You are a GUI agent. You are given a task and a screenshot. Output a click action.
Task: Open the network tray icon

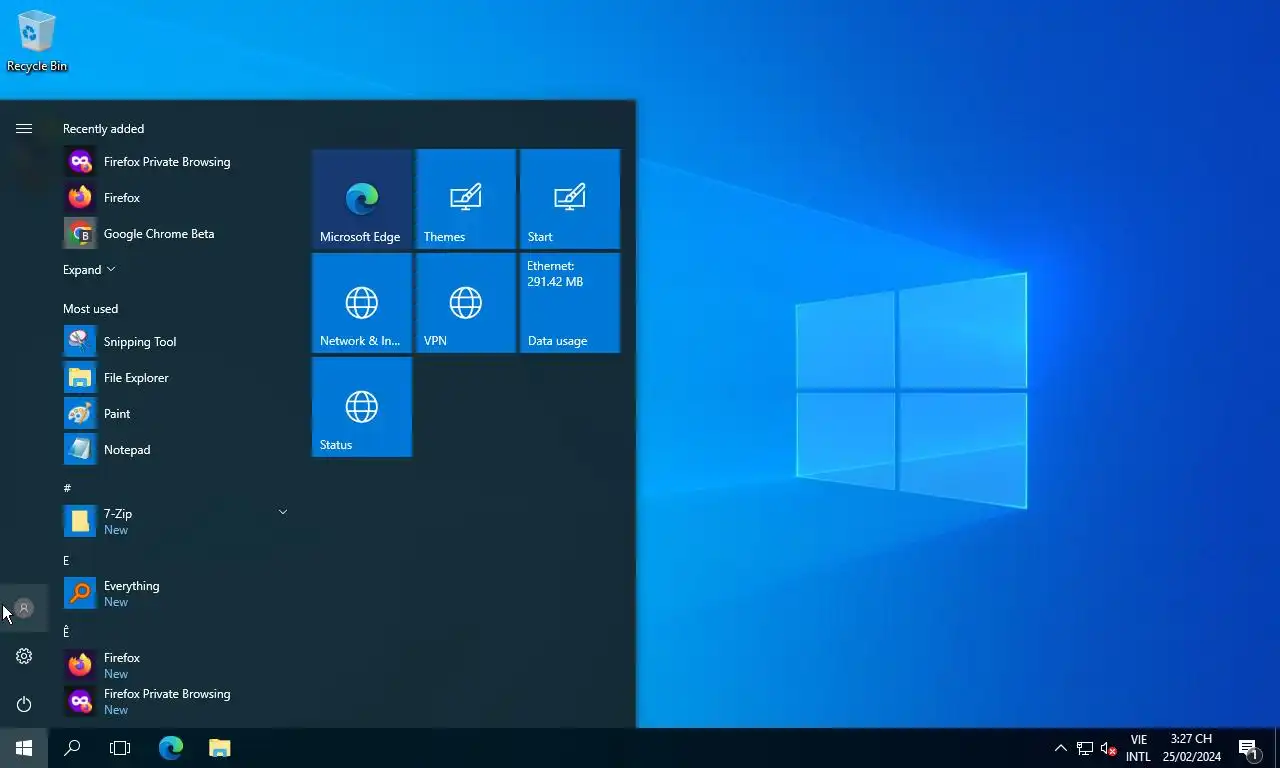coord(1085,748)
